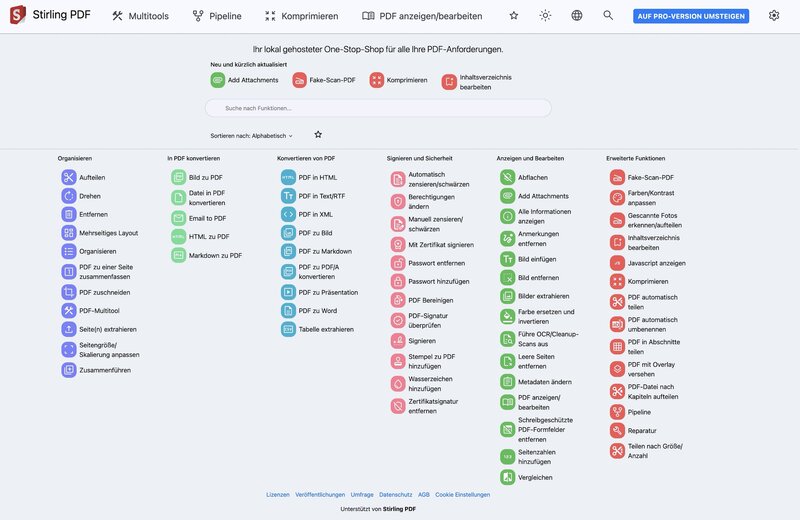This screenshot has width=800, height=520.
Task: Select the Wasserzeichen hinzufügen icon
Action: coord(398,382)
